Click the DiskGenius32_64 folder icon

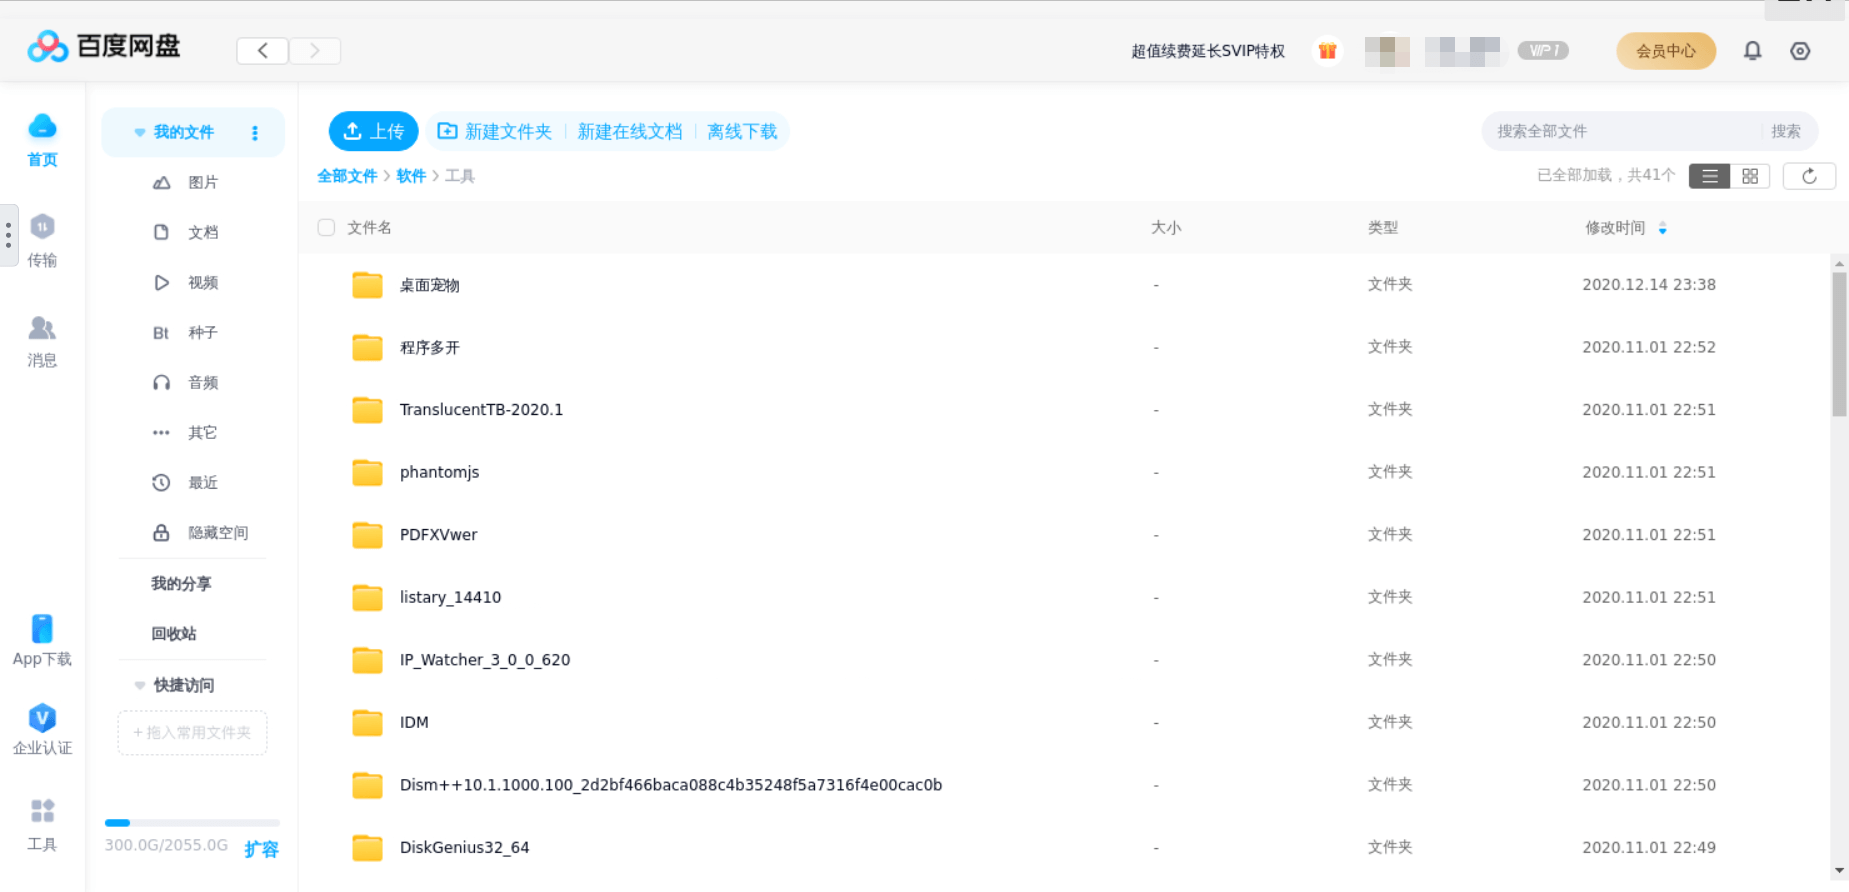click(367, 847)
